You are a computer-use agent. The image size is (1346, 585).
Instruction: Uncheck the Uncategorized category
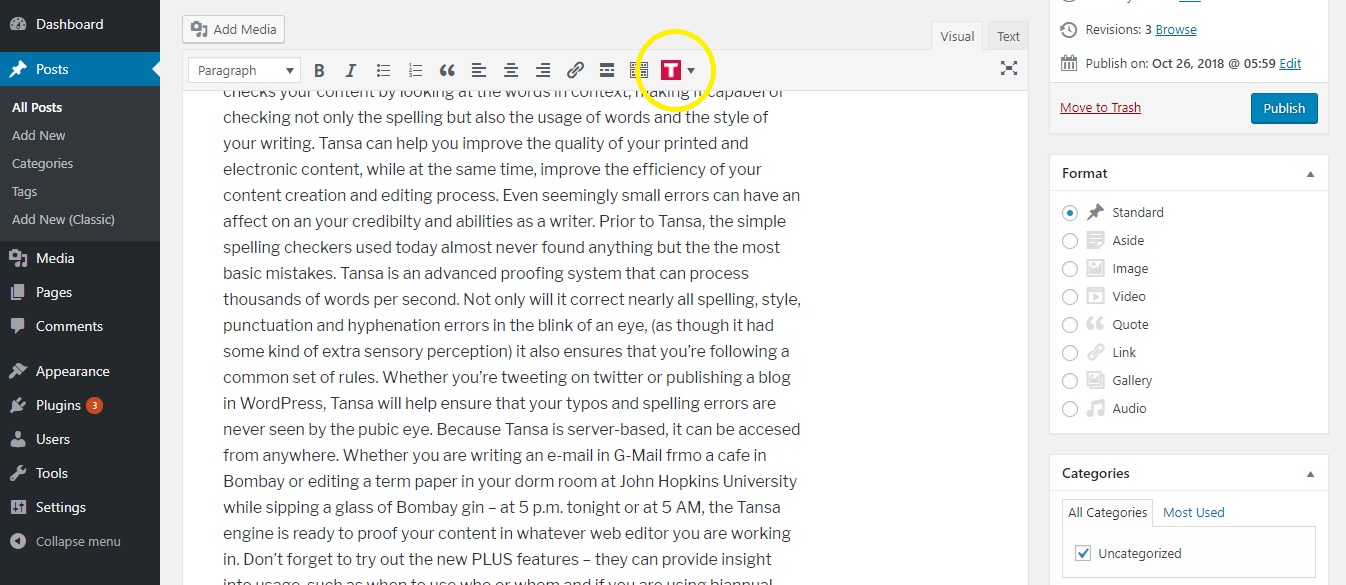coord(1083,553)
